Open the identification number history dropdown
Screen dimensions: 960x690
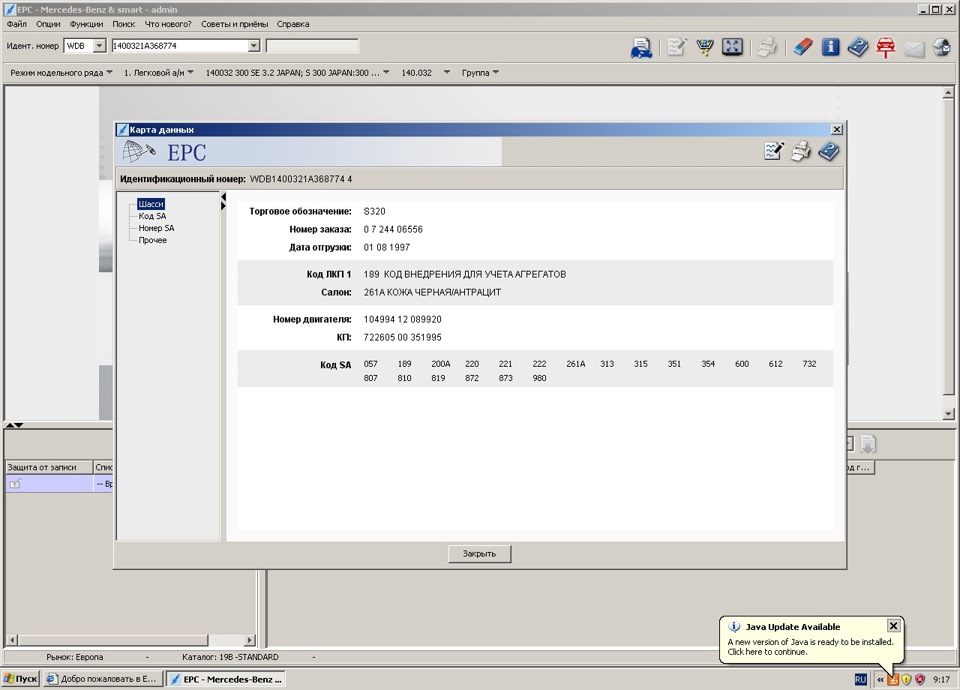(254, 46)
